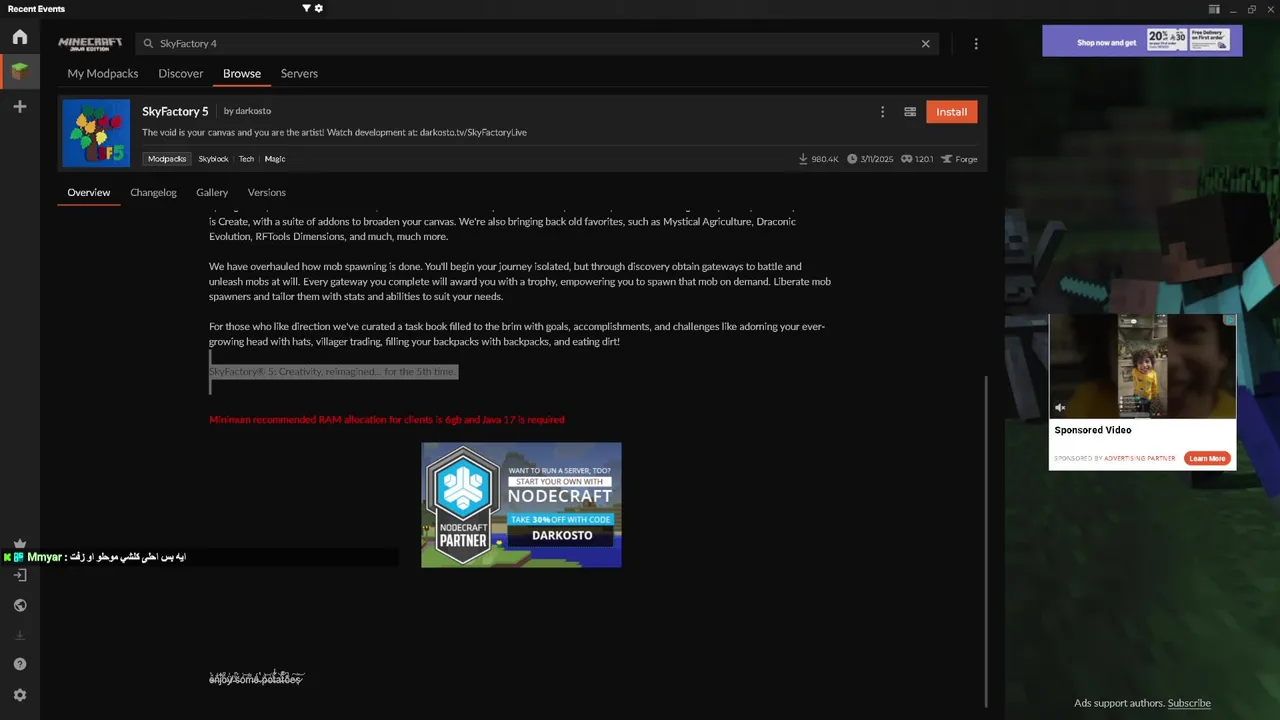Click the Recent Events title
This screenshot has height=720, width=1280.
pos(36,9)
